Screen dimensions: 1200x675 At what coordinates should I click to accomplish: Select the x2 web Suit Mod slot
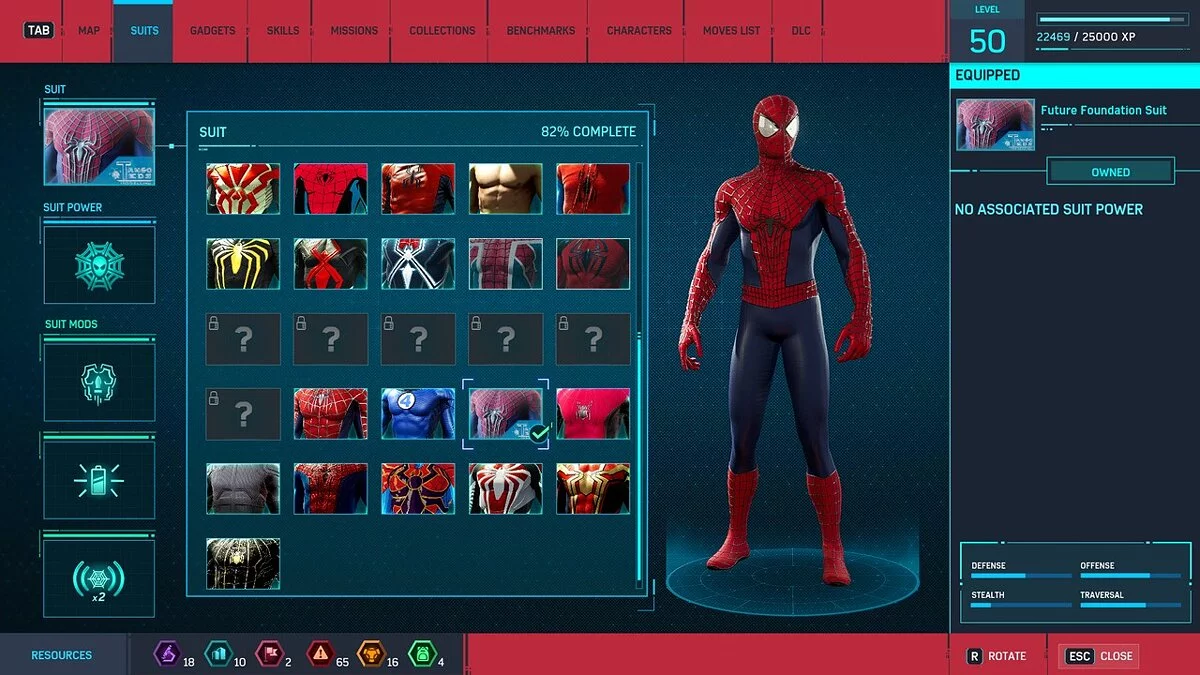pos(99,578)
